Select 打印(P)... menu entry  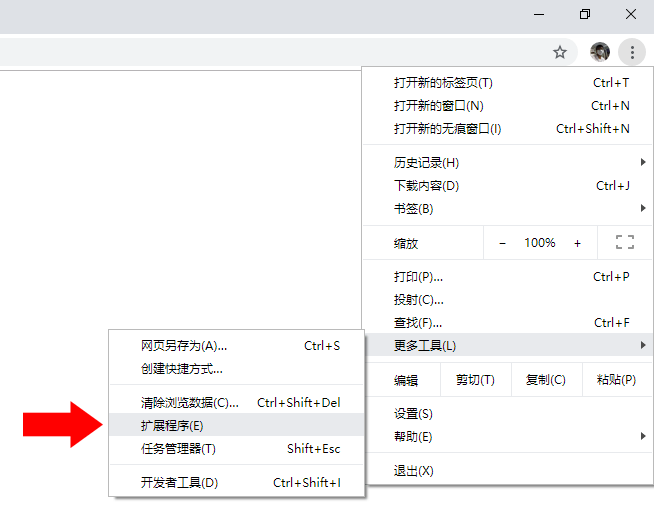point(507,277)
